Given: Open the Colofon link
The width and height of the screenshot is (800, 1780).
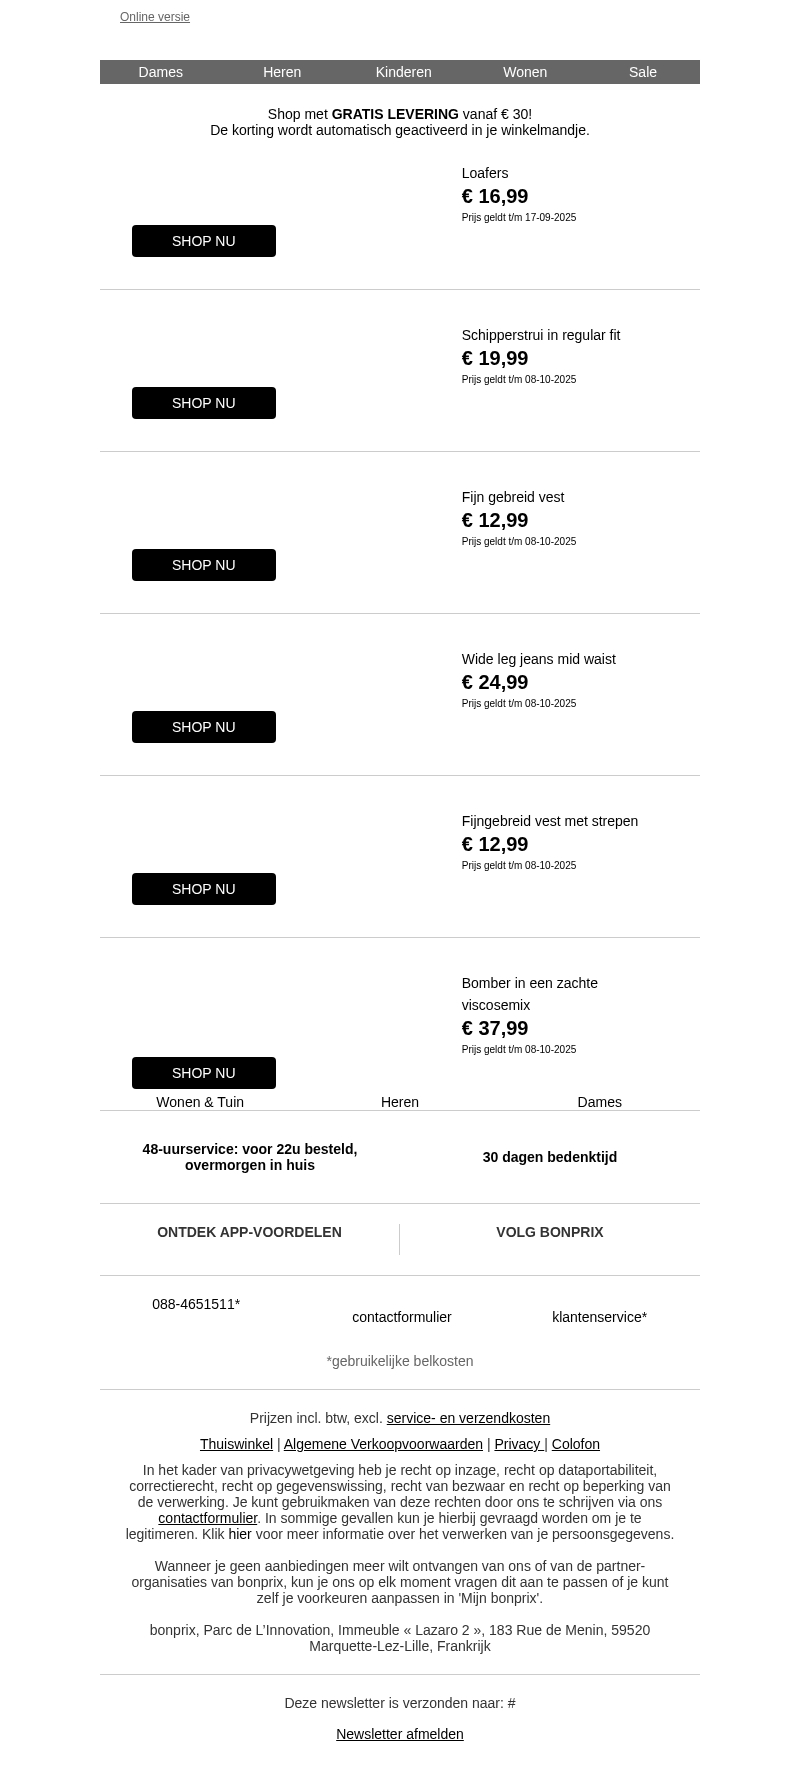Looking at the screenshot, I should 575,1444.
